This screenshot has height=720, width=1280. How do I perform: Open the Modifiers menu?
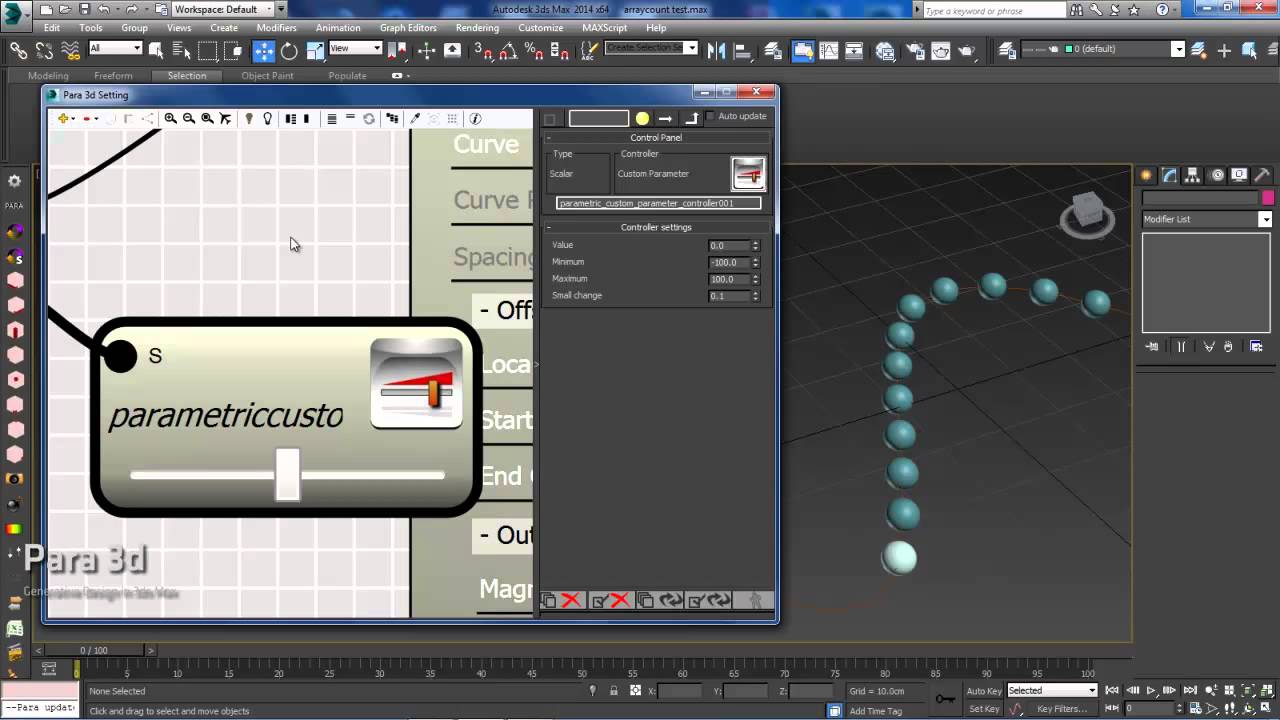point(277,28)
